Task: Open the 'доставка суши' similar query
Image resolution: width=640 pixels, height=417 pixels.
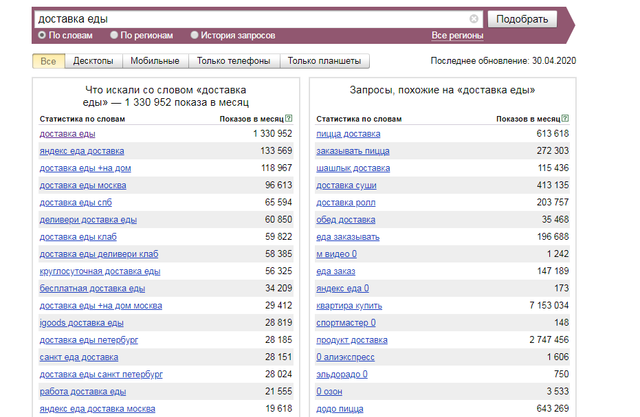Action: pyautogui.click(x=346, y=185)
